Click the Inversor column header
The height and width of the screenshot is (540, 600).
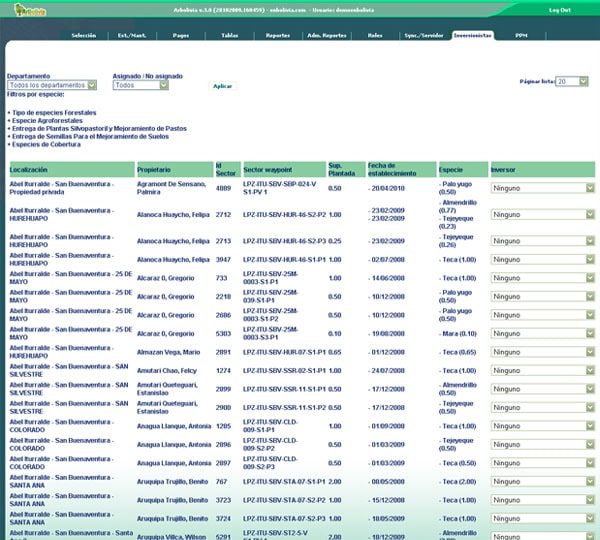(x=543, y=169)
